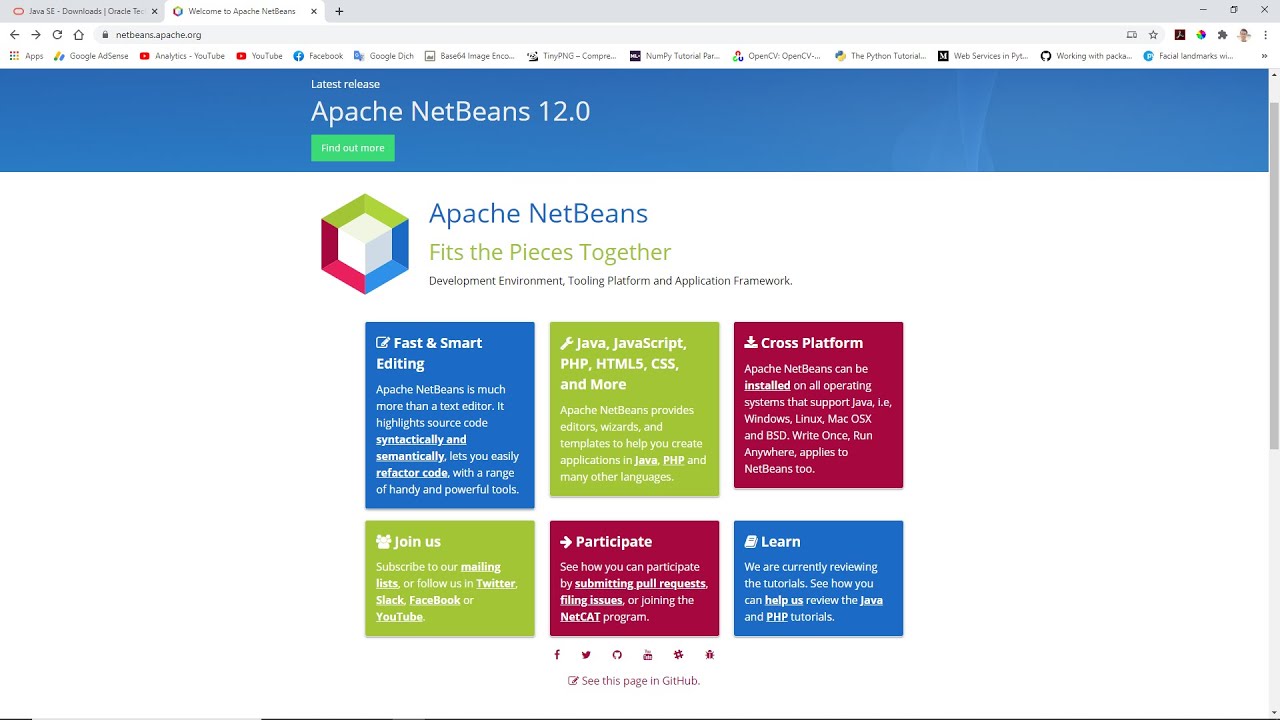Screen dimensions: 1280x720
Task: Follow the filing issues link
Action: (591, 600)
